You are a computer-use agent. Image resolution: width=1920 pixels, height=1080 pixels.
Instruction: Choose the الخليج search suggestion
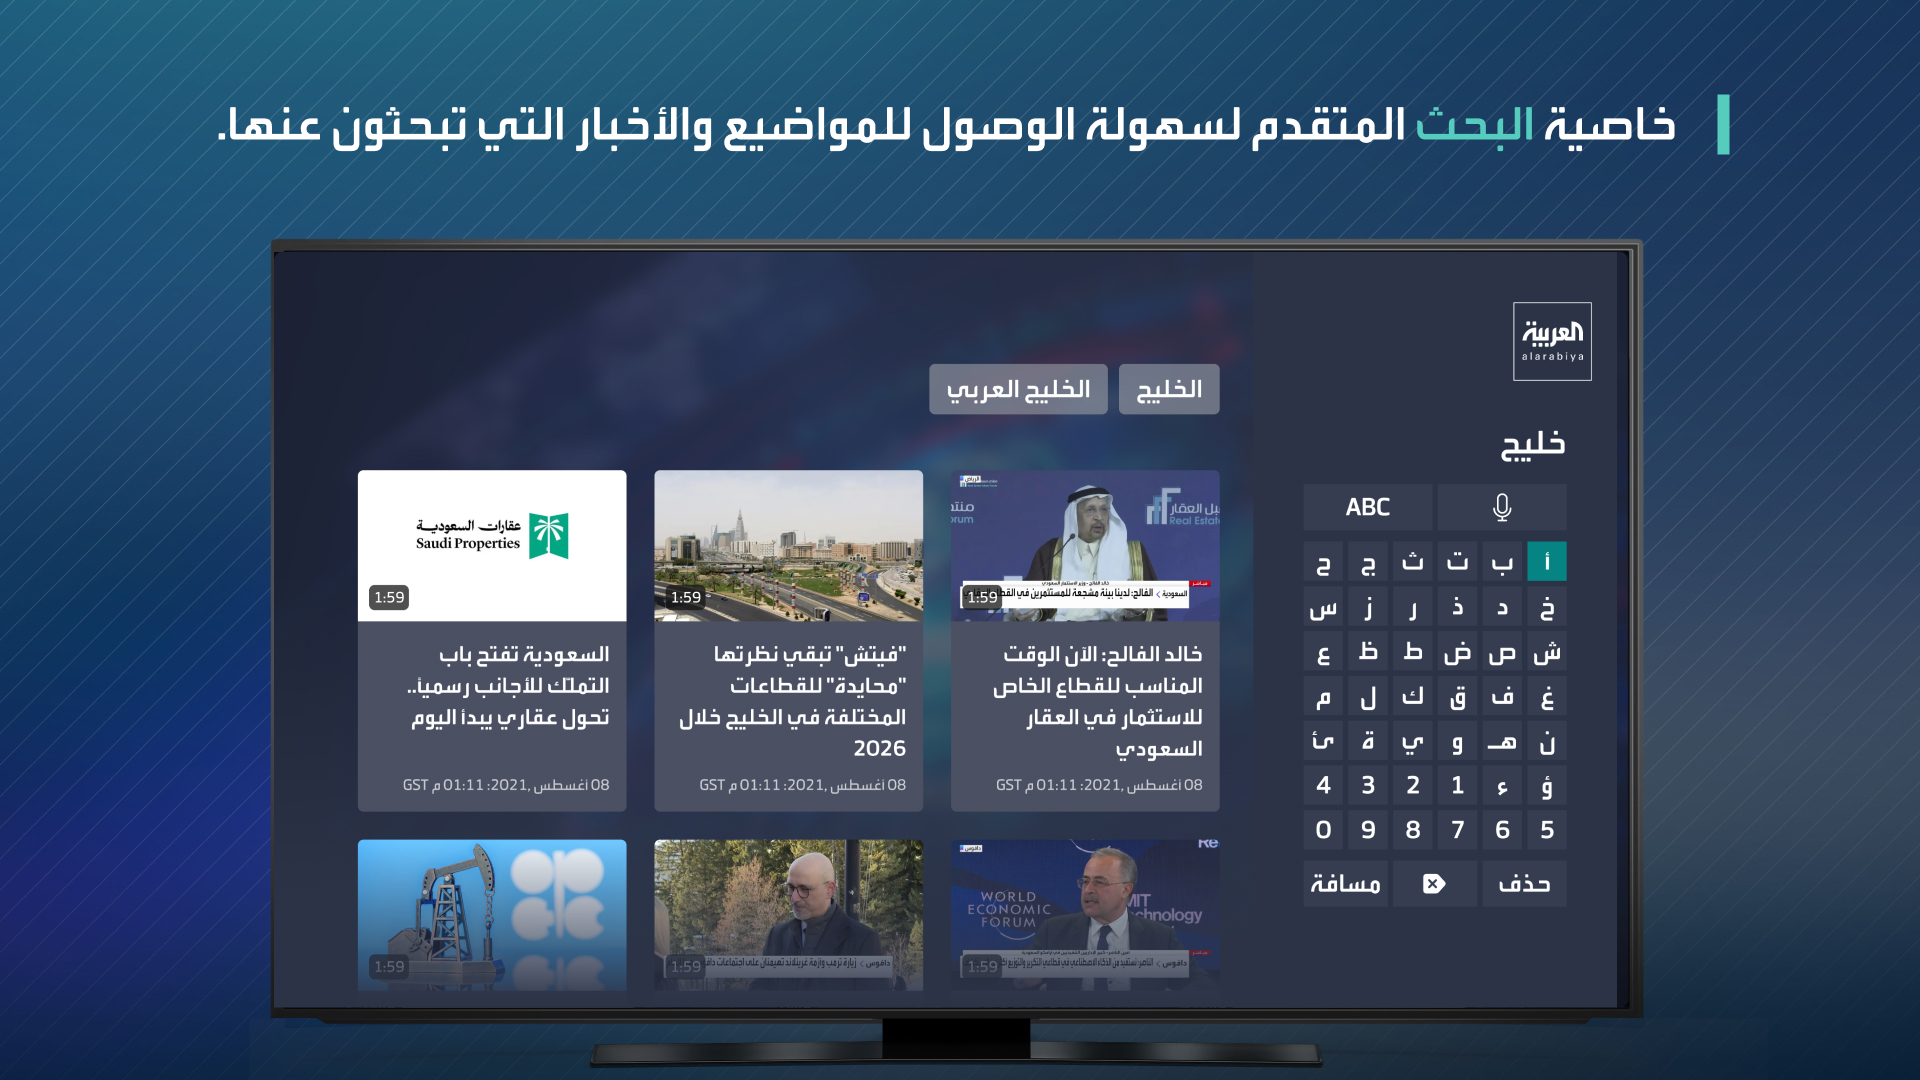pos(1169,389)
